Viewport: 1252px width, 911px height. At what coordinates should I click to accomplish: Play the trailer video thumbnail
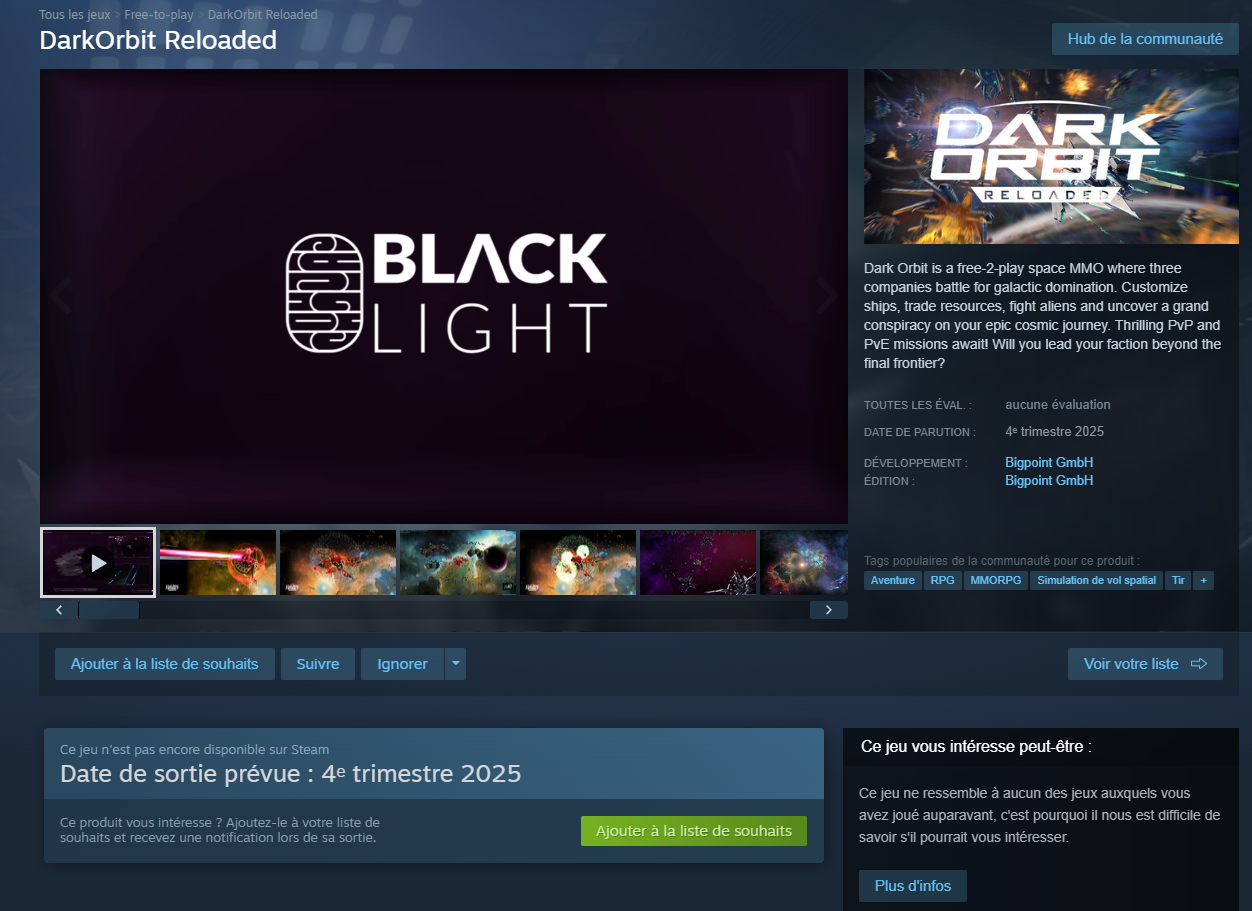pos(98,562)
